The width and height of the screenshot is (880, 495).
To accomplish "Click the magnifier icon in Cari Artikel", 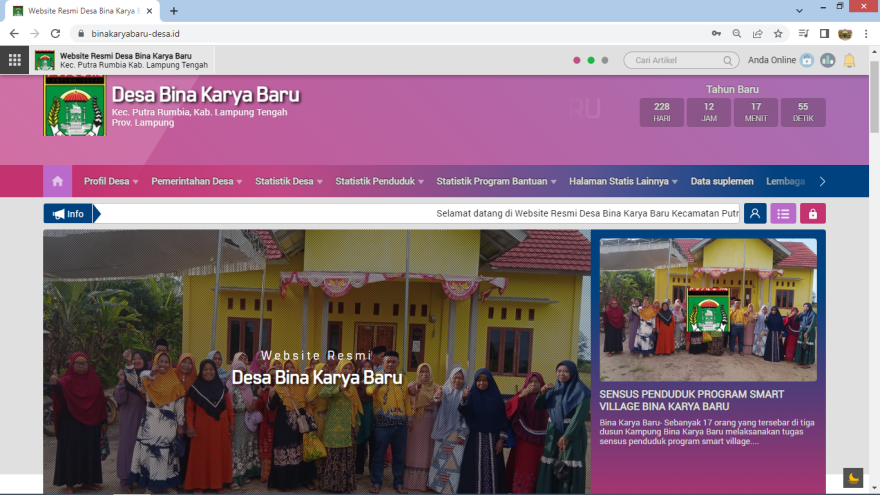I will (x=728, y=60).
